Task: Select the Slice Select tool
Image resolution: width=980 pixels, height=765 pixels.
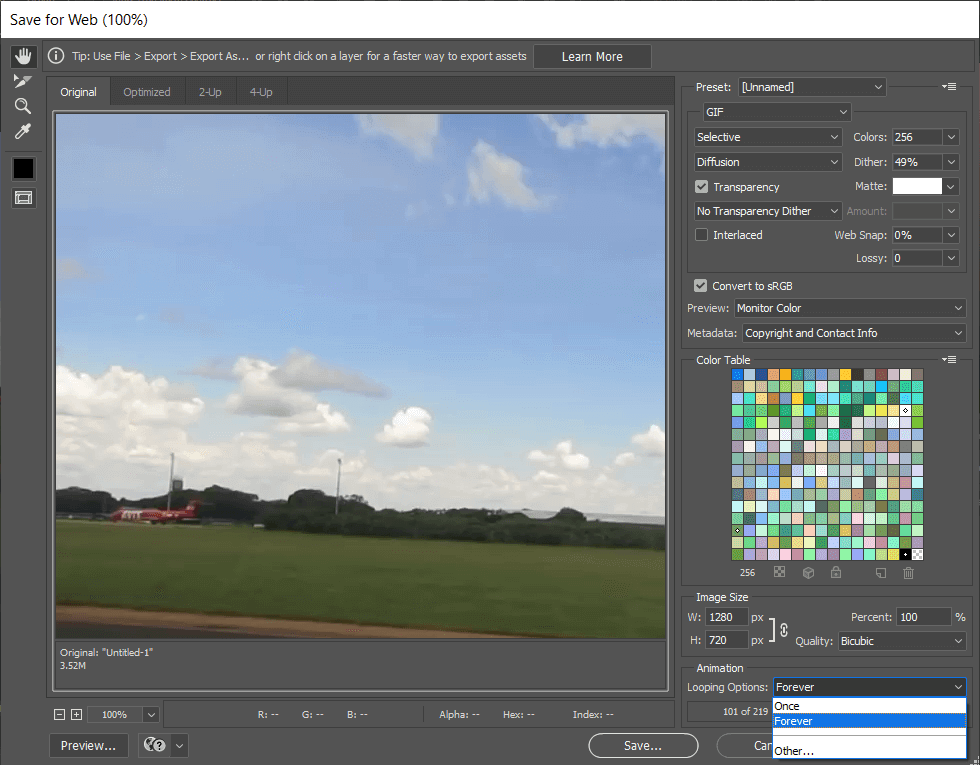Action: click(23, 81)
